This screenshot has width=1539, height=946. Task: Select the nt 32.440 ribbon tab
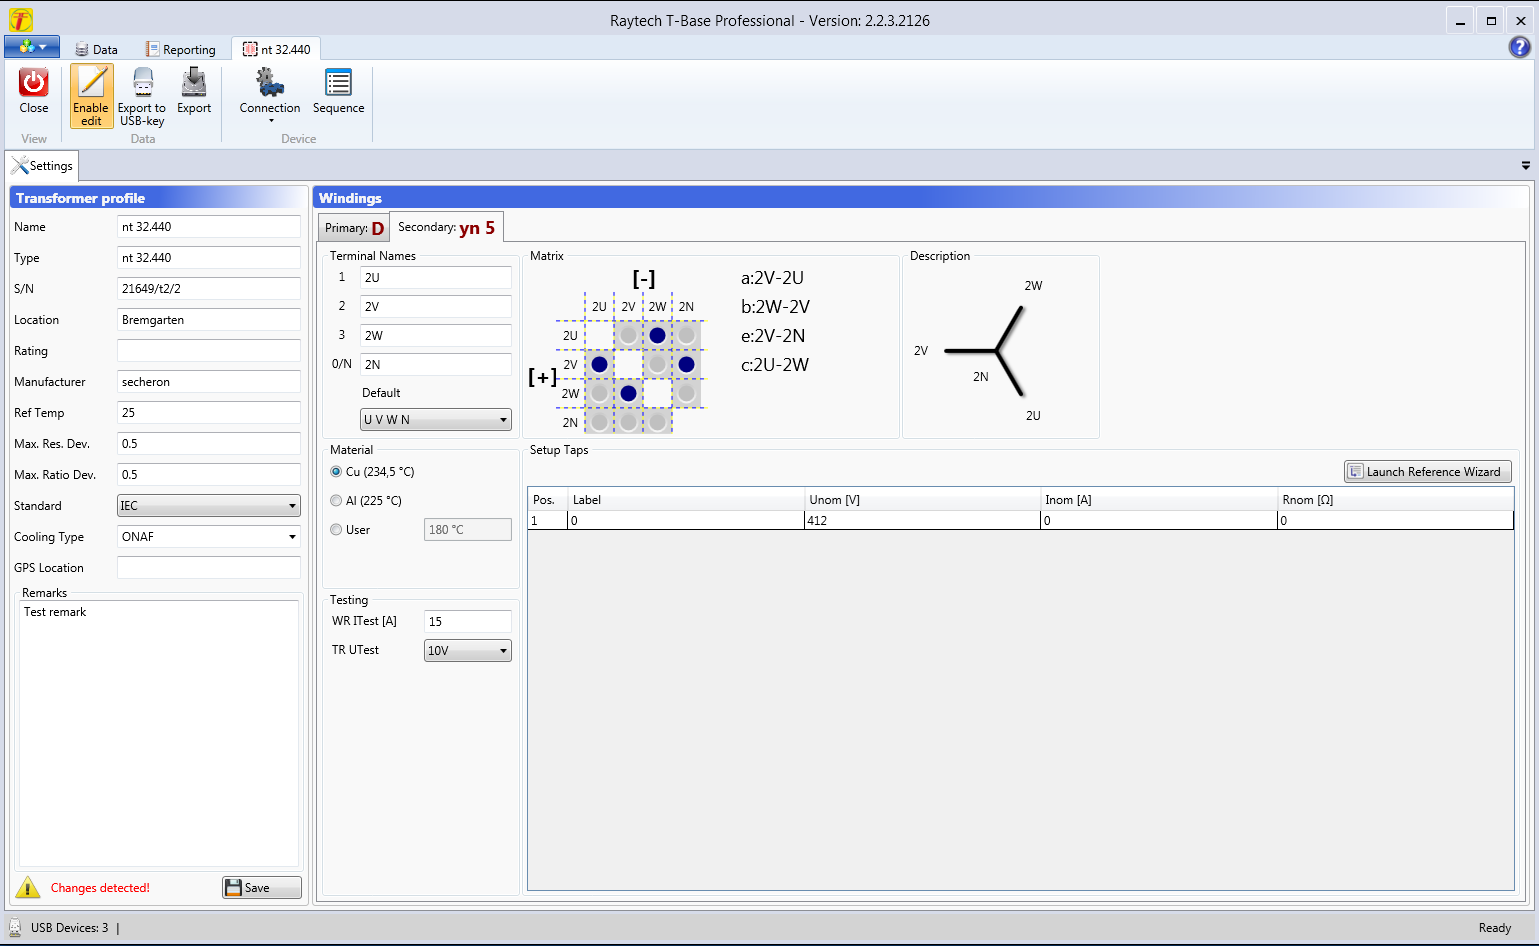[x=277, y=49]
